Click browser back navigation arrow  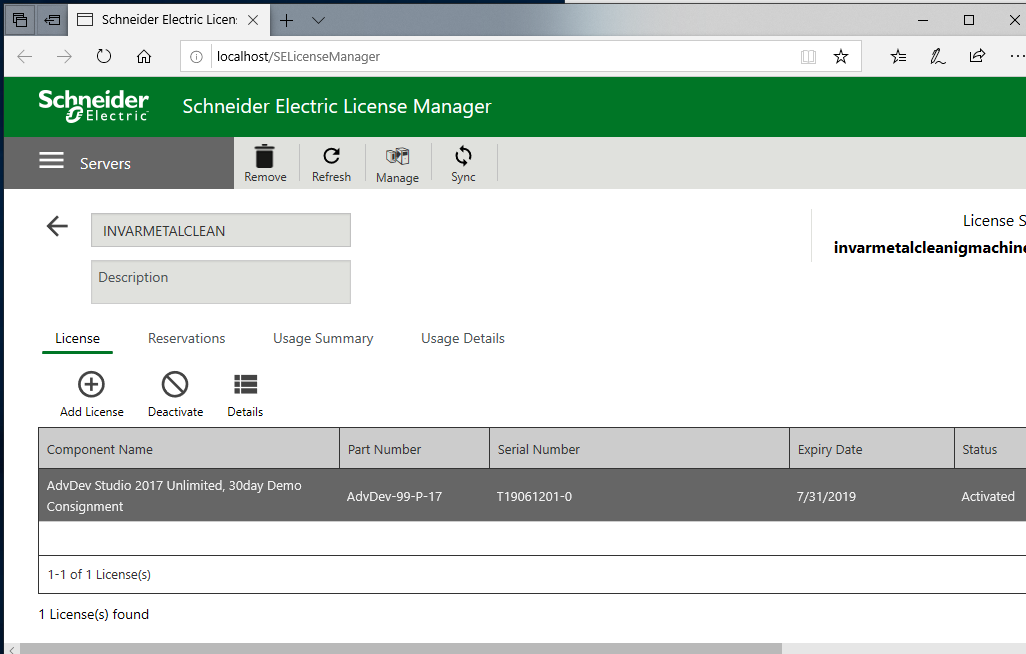25,56
